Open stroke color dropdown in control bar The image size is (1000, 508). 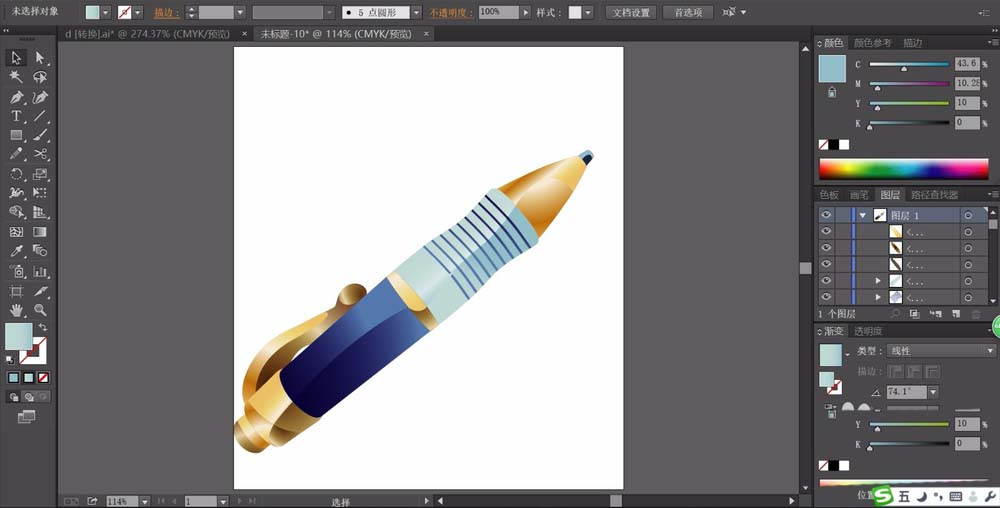(x=138, y=12)
